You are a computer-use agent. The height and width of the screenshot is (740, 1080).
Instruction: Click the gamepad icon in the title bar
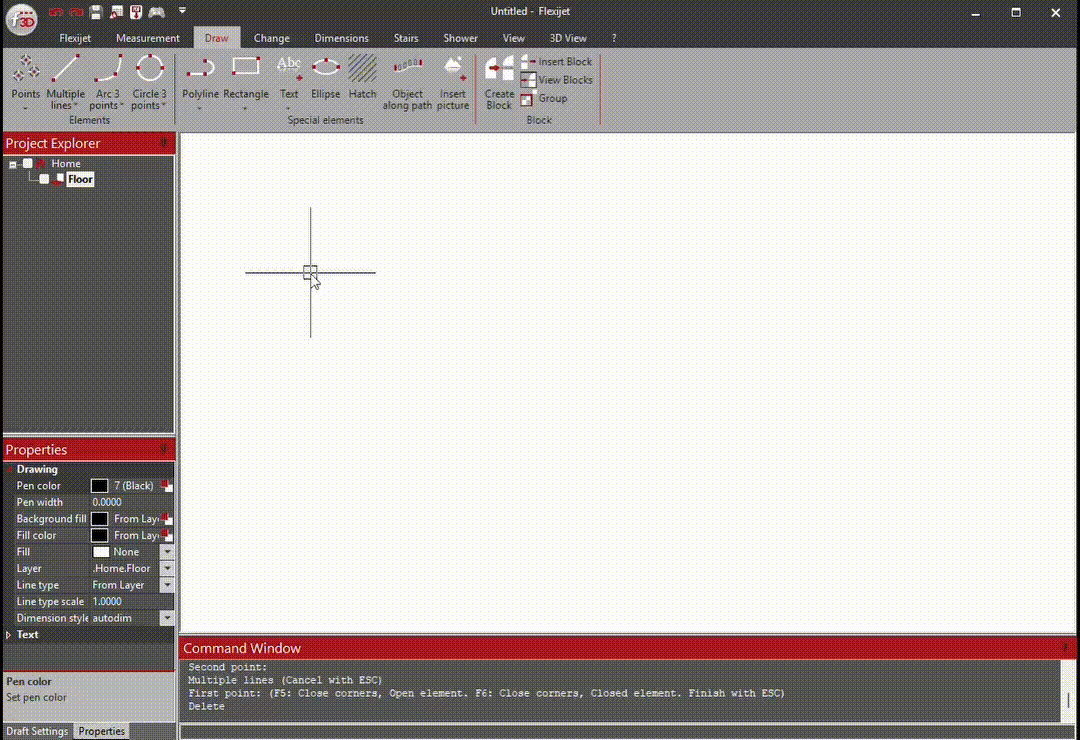click(157, 12)
